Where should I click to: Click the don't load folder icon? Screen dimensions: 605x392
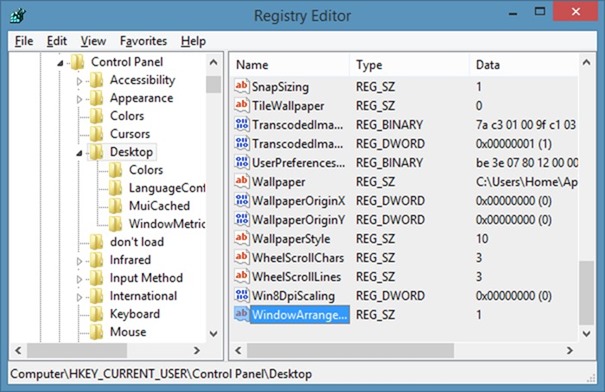[96, 242]
